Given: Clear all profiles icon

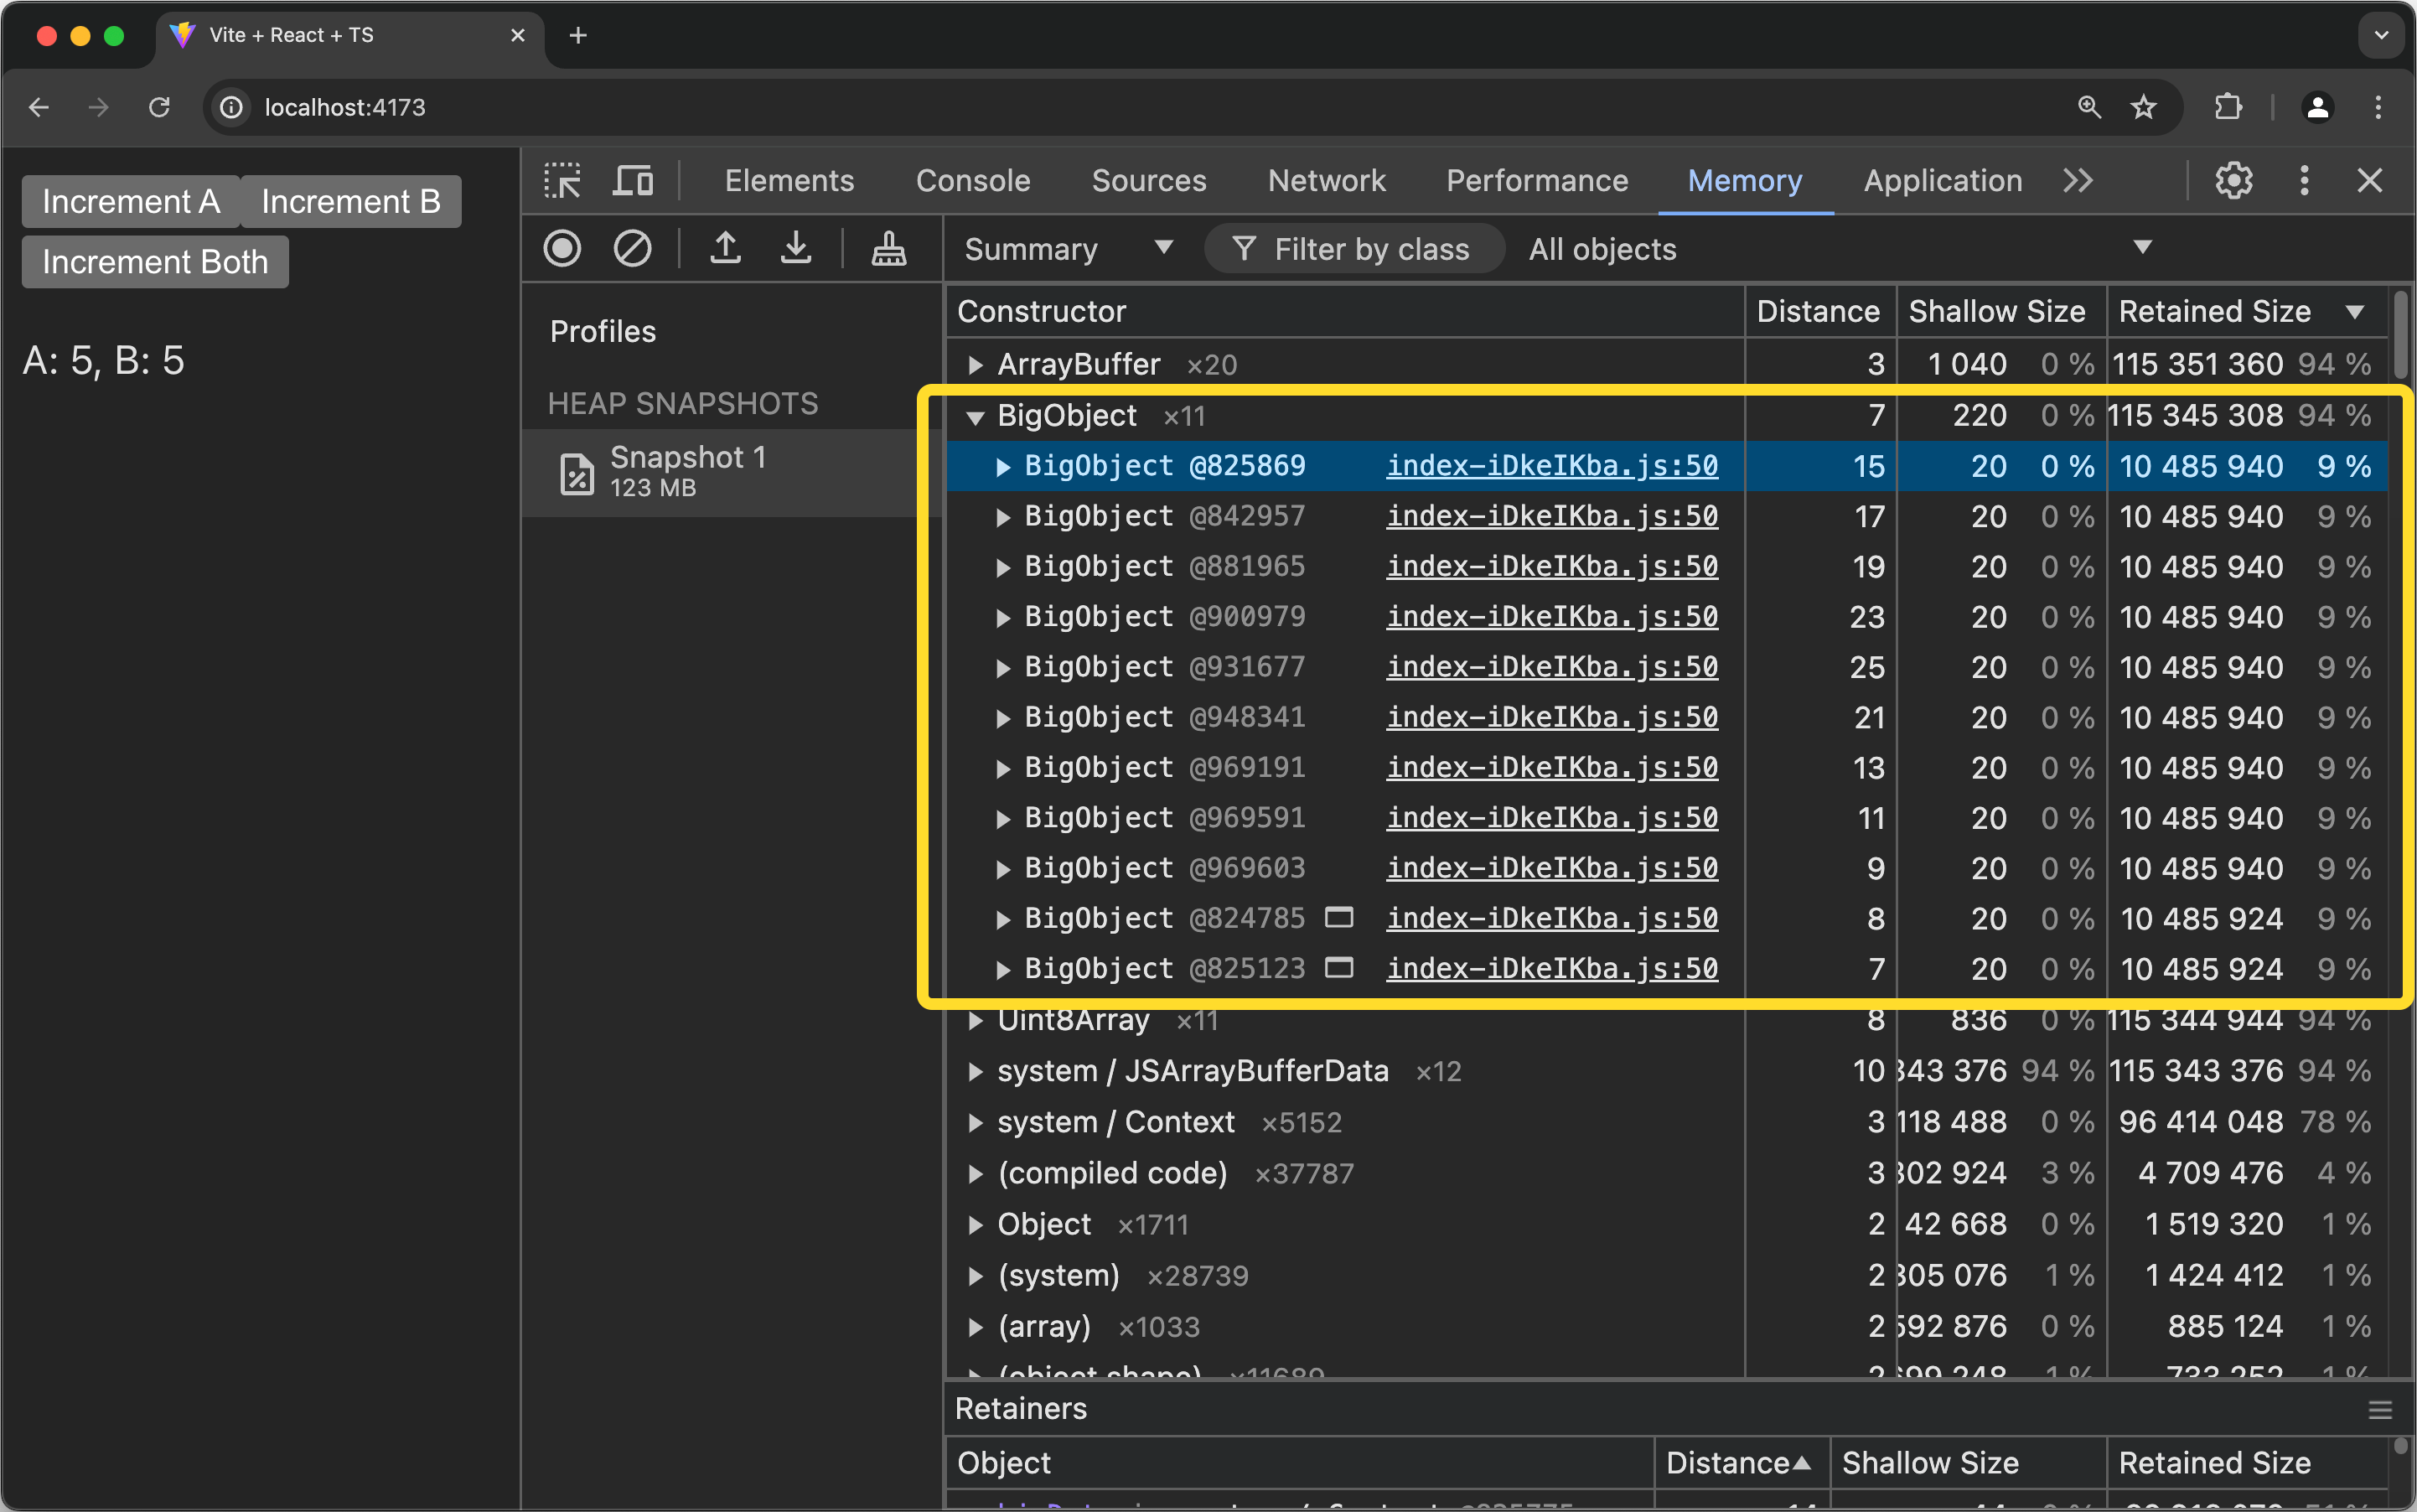Looking at the screenshot, I should [632, 248].
